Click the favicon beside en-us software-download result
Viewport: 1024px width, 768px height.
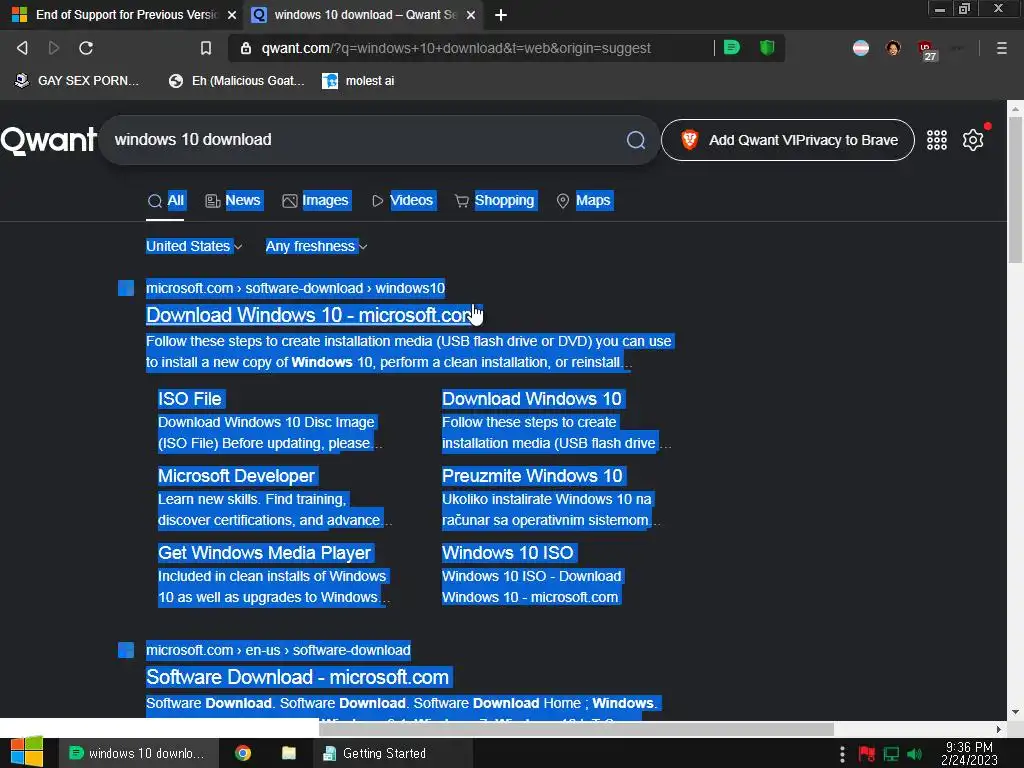(126, 650)
